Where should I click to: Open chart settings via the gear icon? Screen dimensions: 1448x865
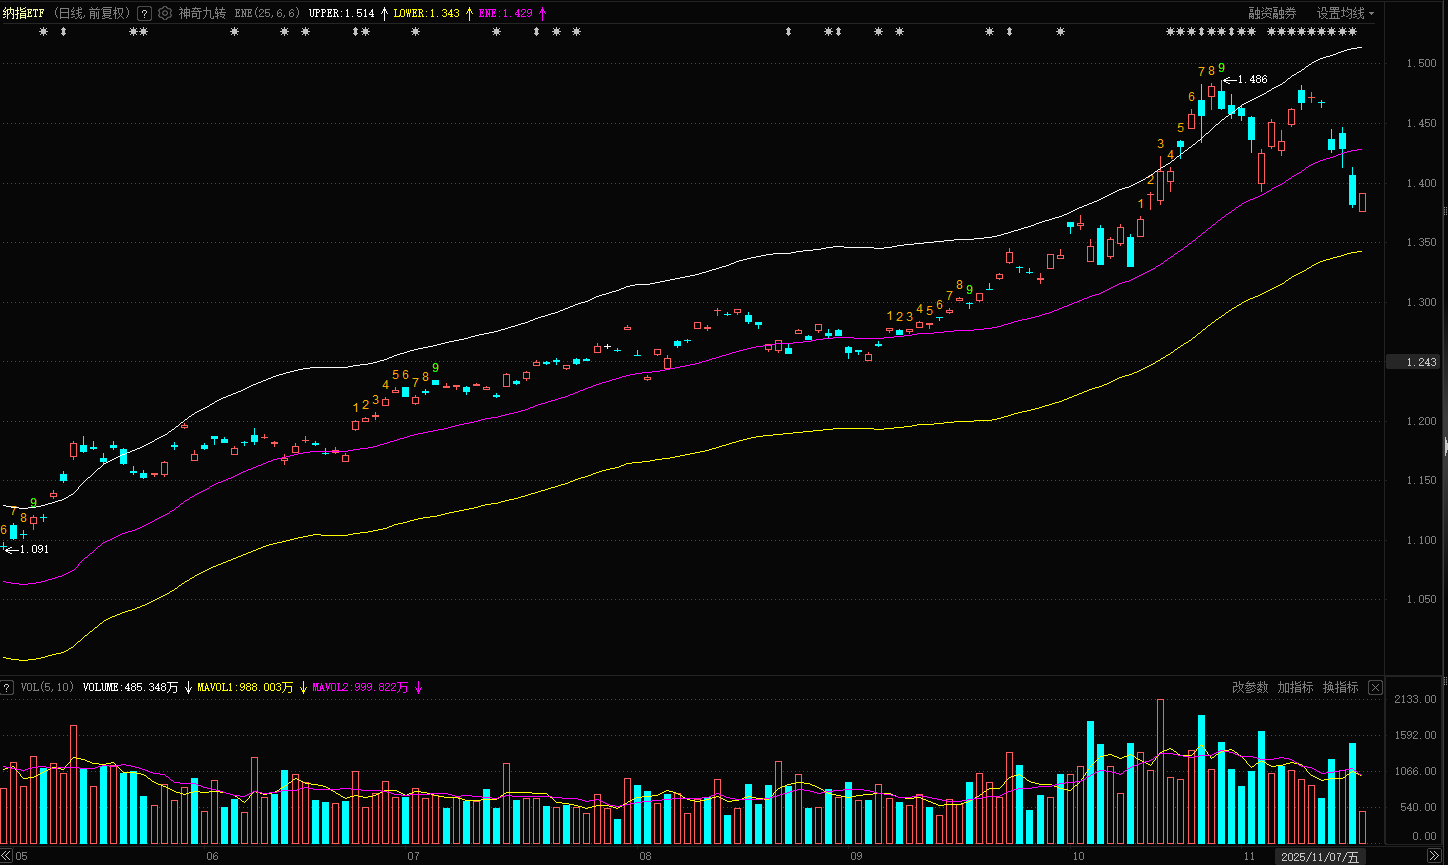tap(165, 13)
